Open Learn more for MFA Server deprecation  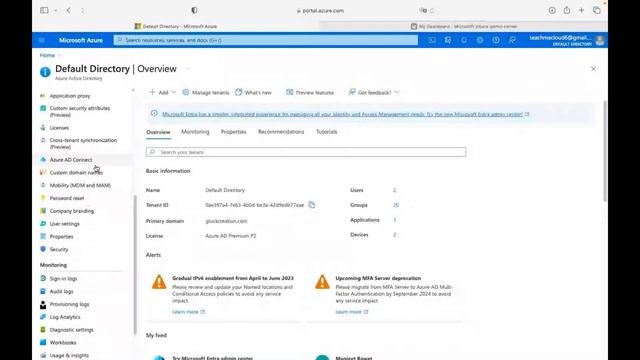pos(351,312)
